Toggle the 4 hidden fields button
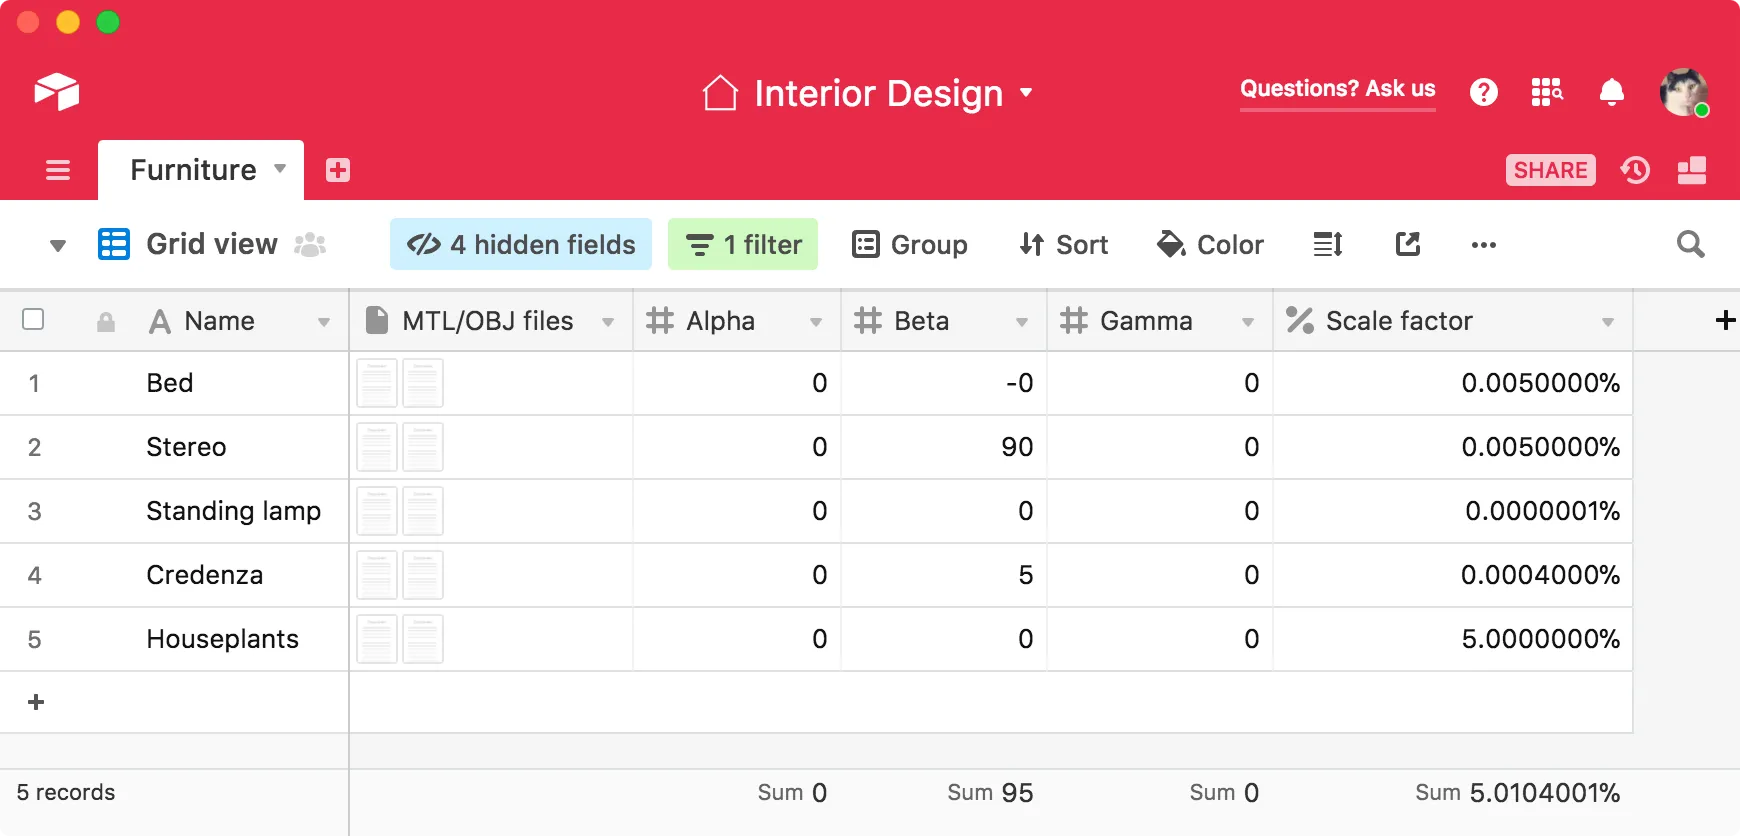The width and height of the screenshot is (1740, 836). (x=521, y=244)
